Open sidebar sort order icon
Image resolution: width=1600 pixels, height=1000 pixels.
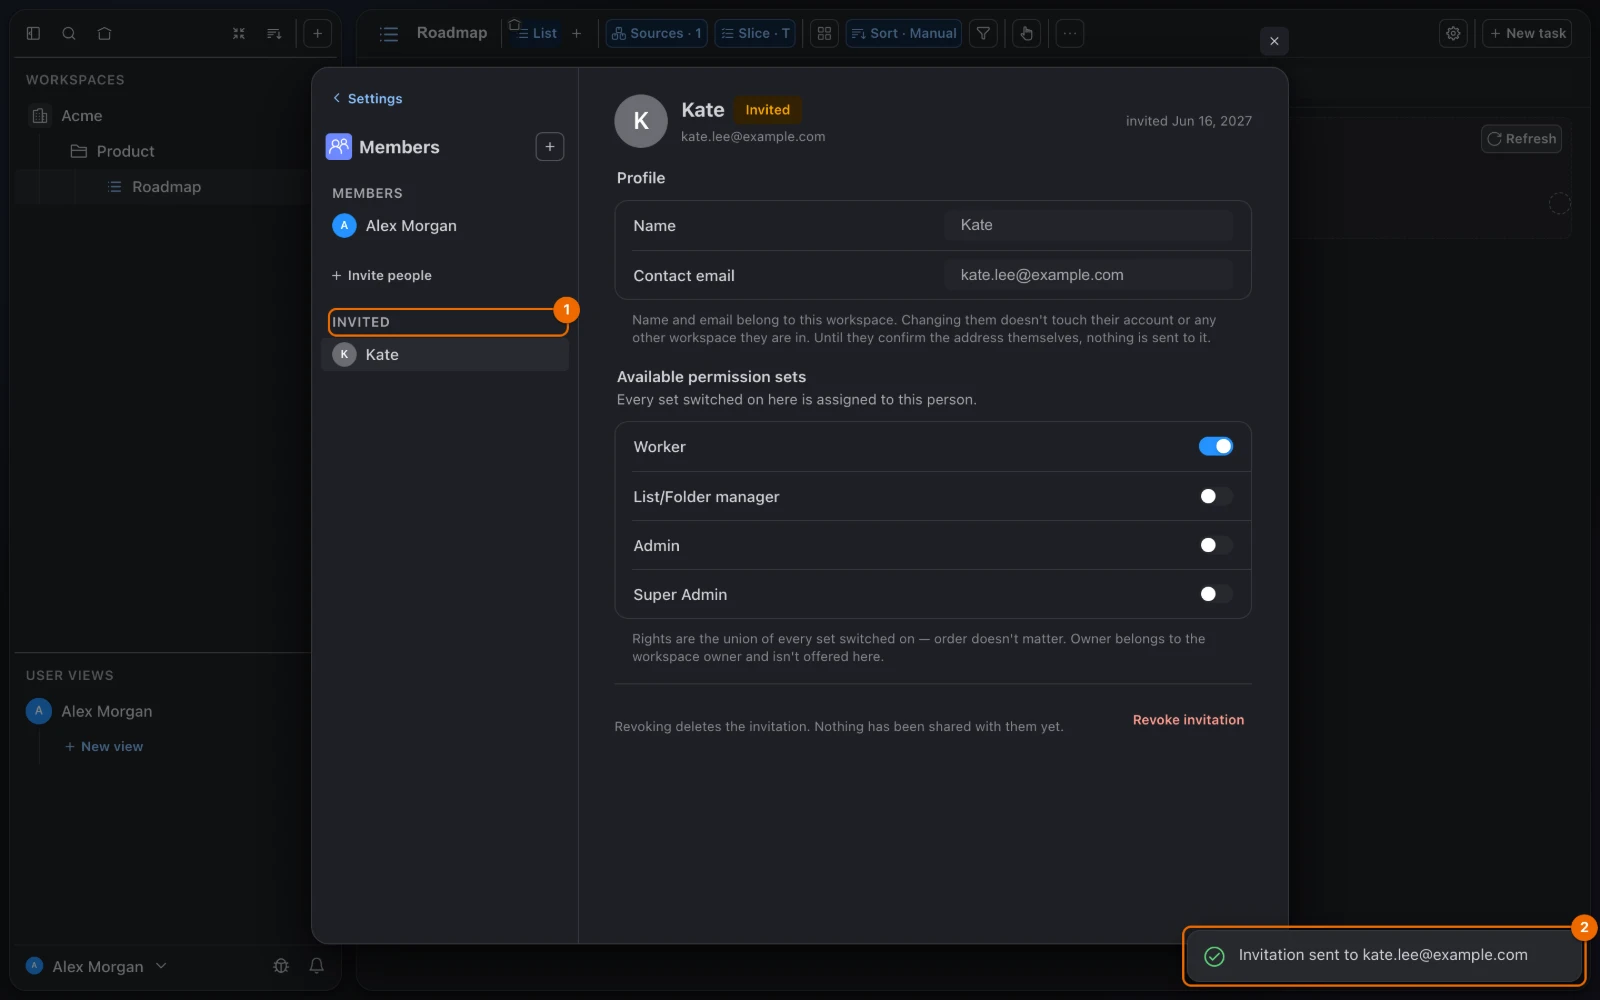274,33
